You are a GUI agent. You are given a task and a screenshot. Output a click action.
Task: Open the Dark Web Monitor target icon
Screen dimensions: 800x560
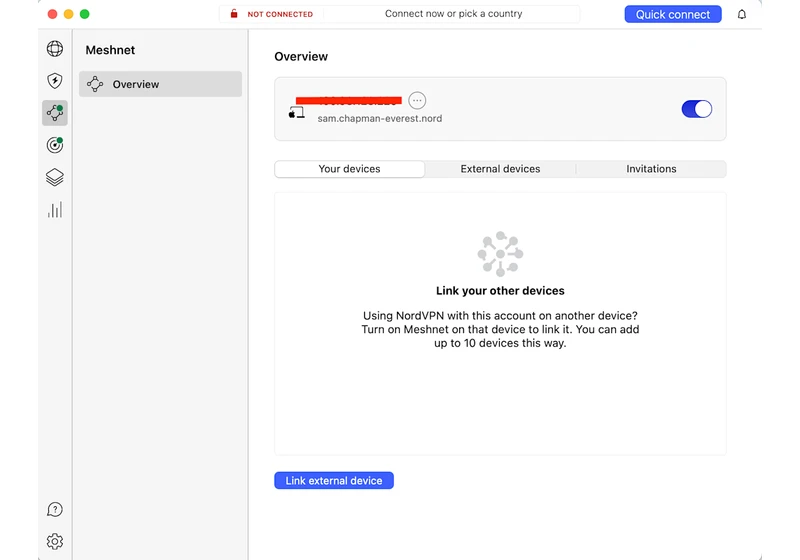tap(55, 145)
